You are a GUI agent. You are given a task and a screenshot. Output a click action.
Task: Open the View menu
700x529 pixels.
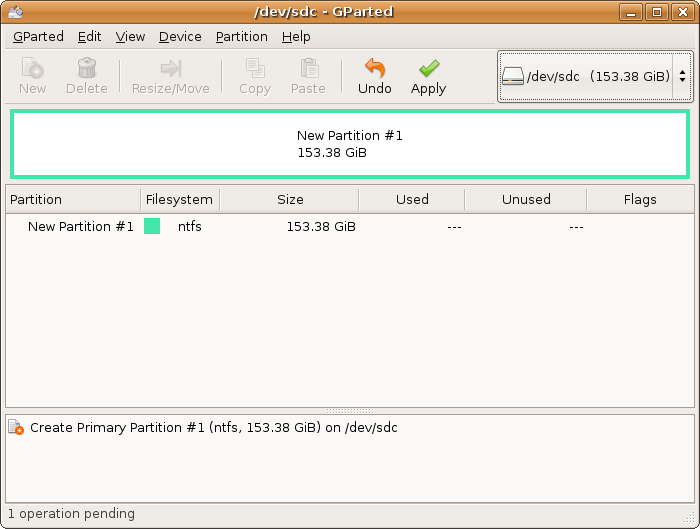[x=130, y=36]
